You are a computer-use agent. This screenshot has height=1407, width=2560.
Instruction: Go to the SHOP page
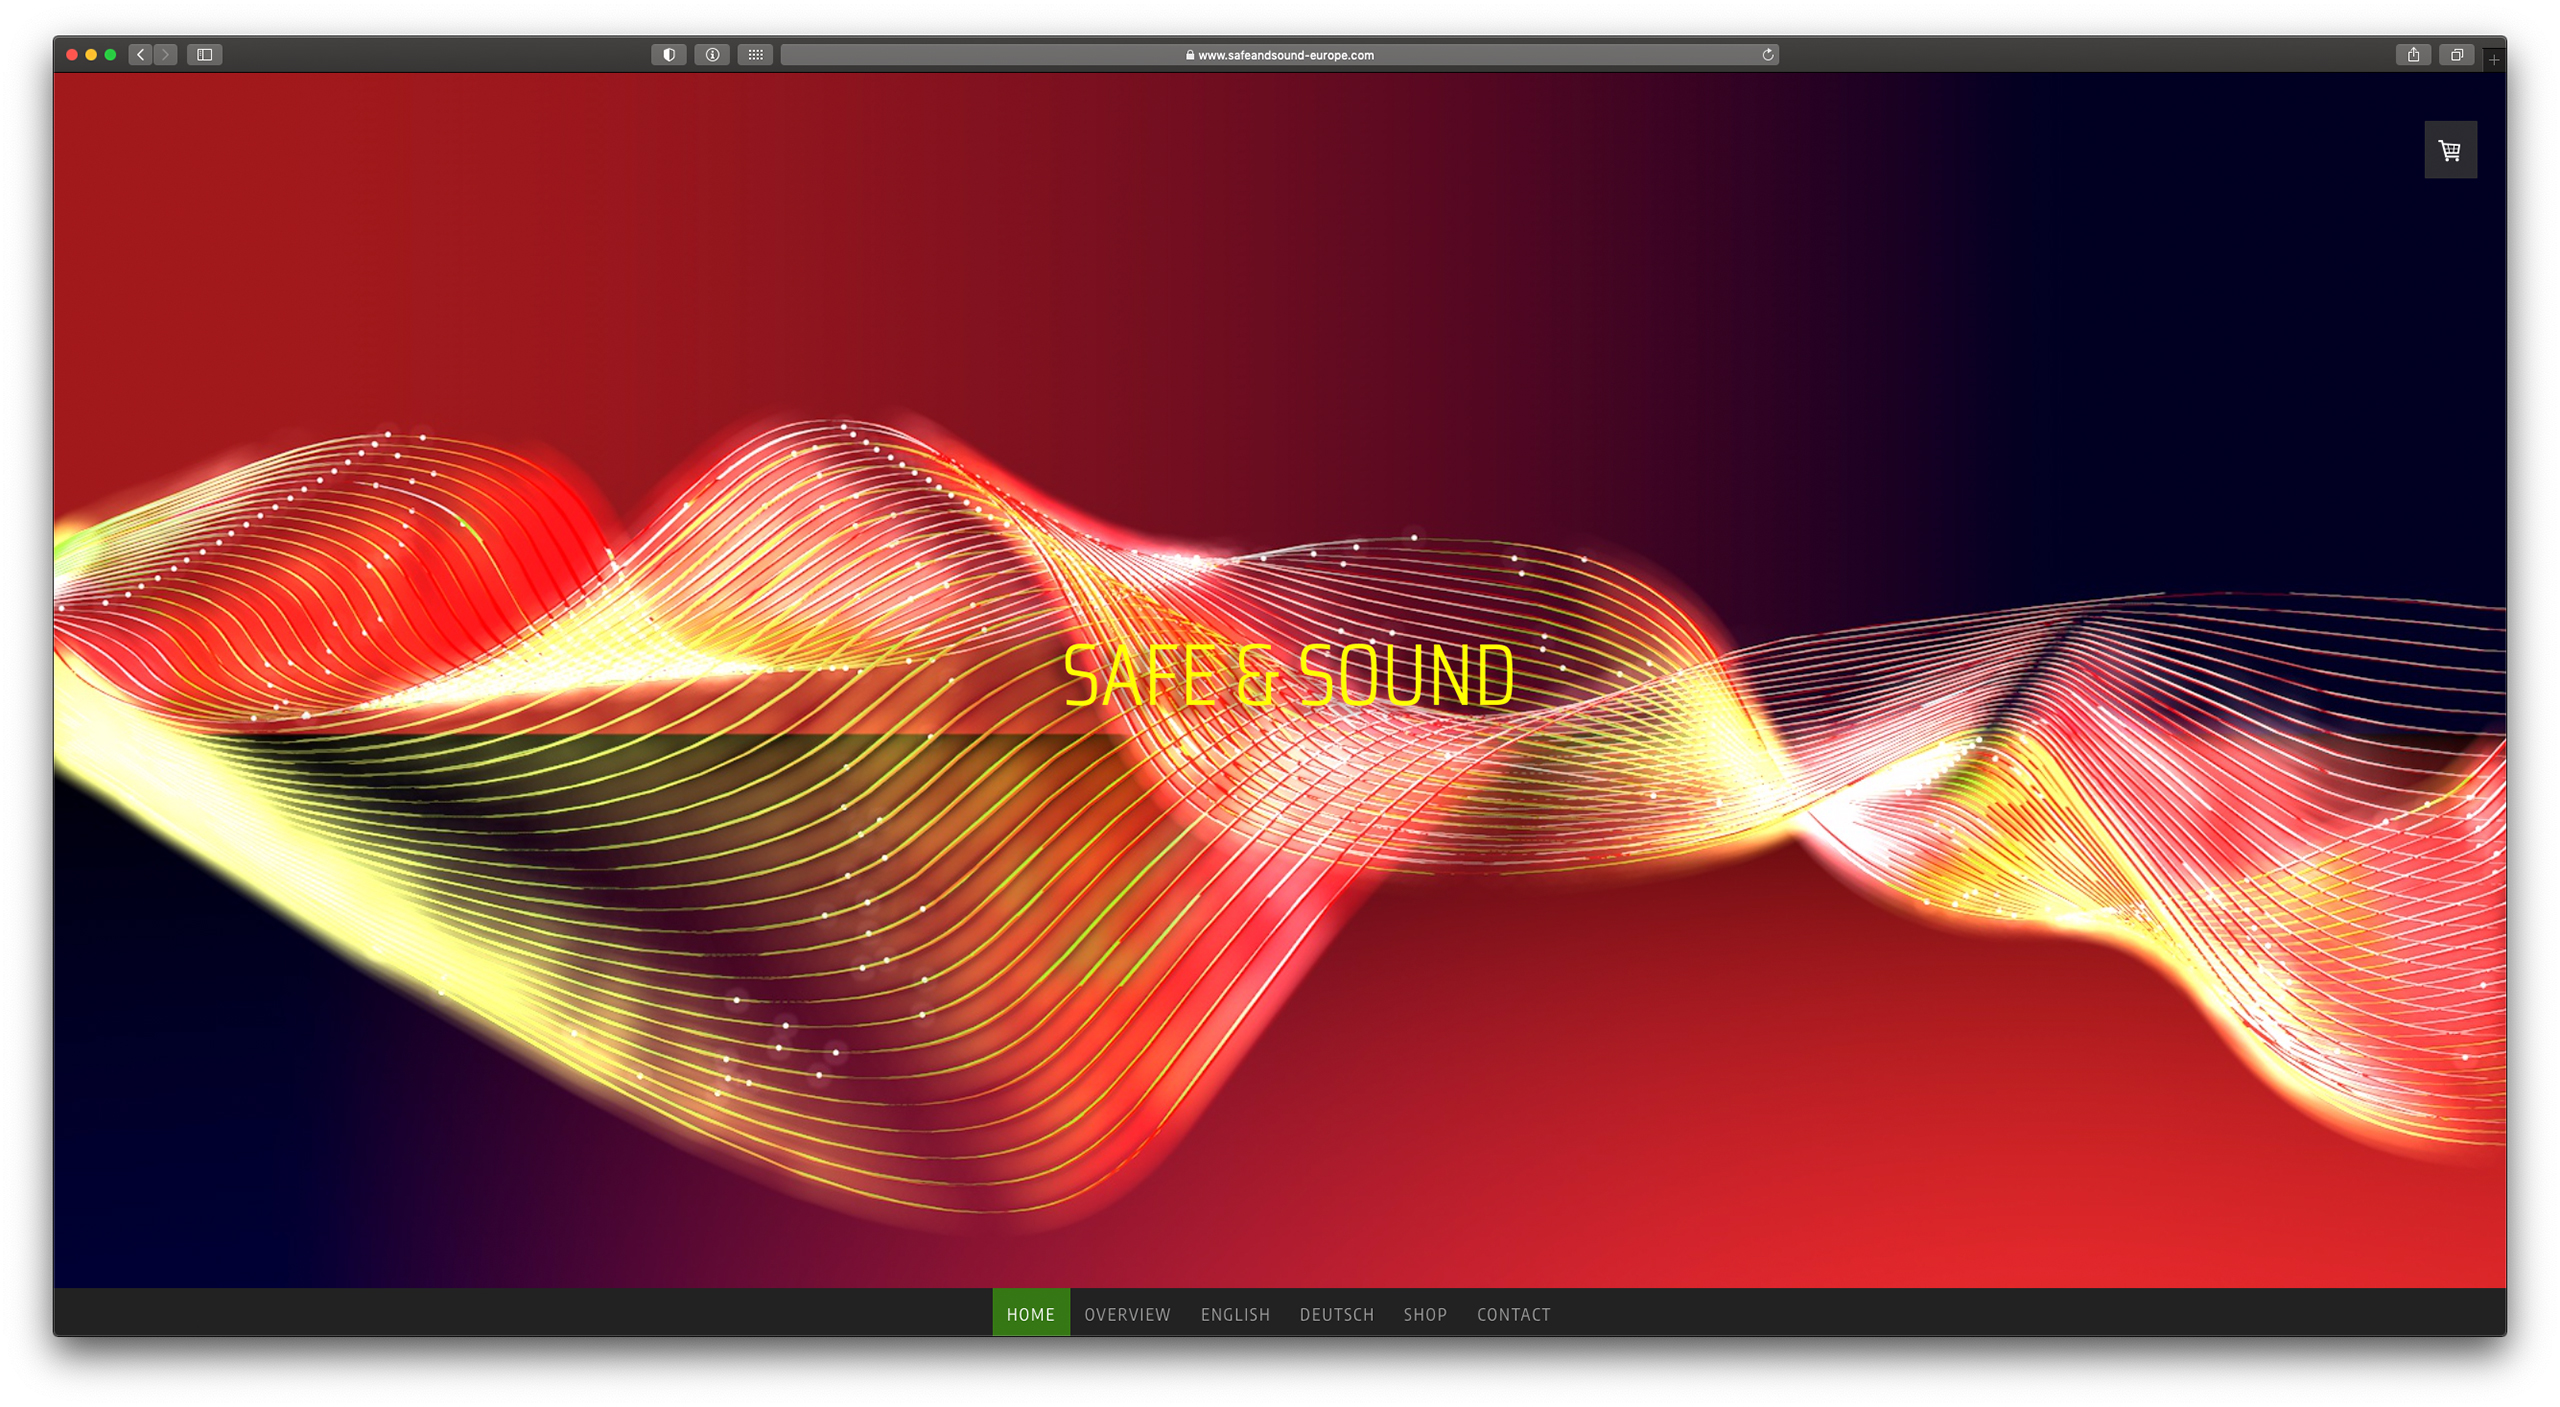coord(1424,1313)
